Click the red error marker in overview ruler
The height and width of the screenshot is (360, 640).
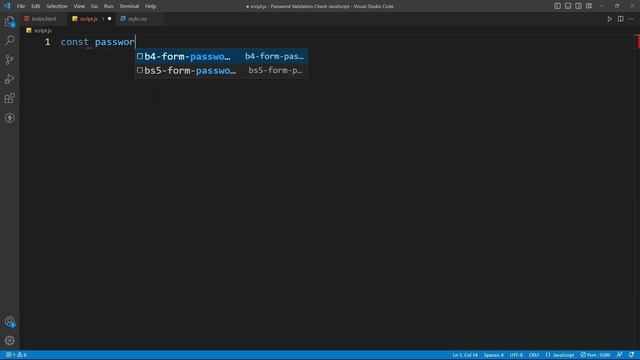point(638,42)
